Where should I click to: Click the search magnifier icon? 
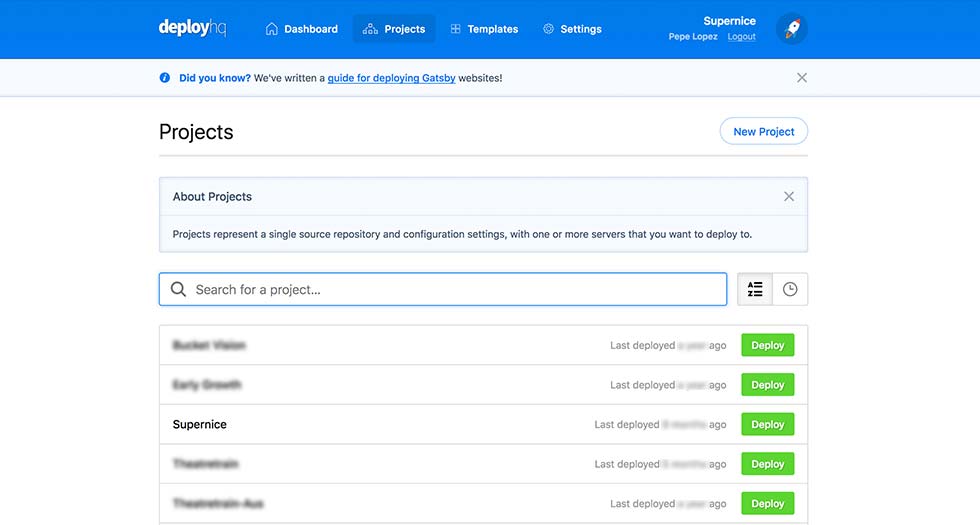coord(178,289)
